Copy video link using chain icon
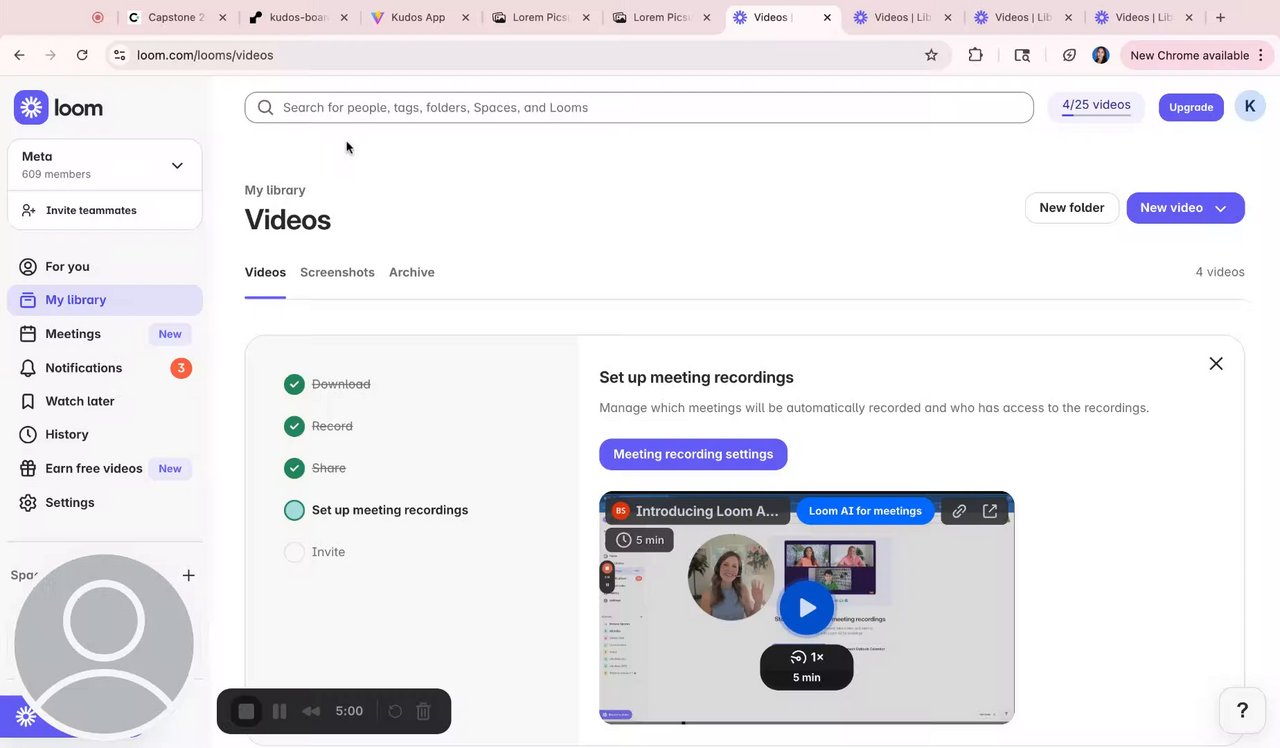The width and height of the screenshot is (1280, 748). tap(959, 511)
